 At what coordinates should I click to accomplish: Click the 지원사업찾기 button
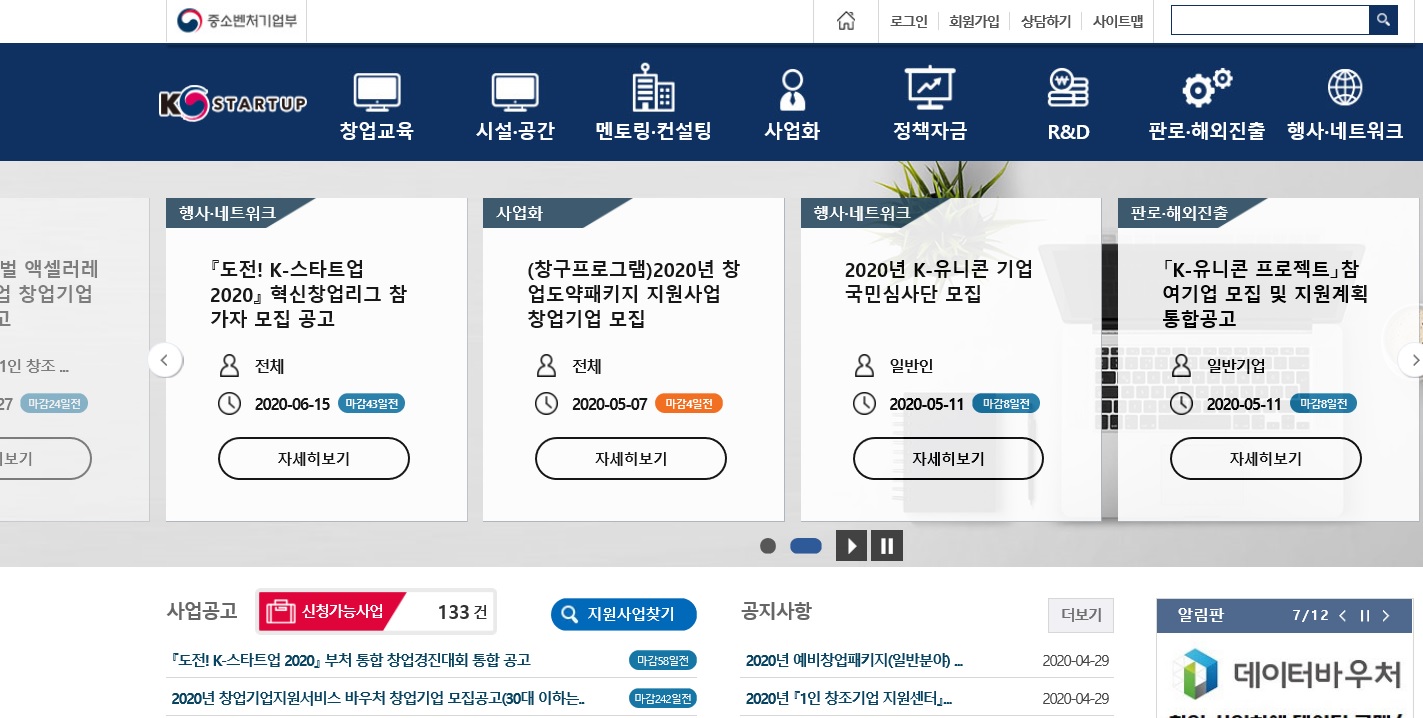(x=624, y=614)
